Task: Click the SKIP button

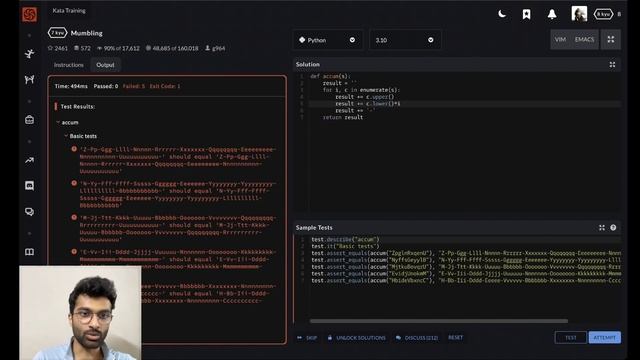Action: [307, 338]
